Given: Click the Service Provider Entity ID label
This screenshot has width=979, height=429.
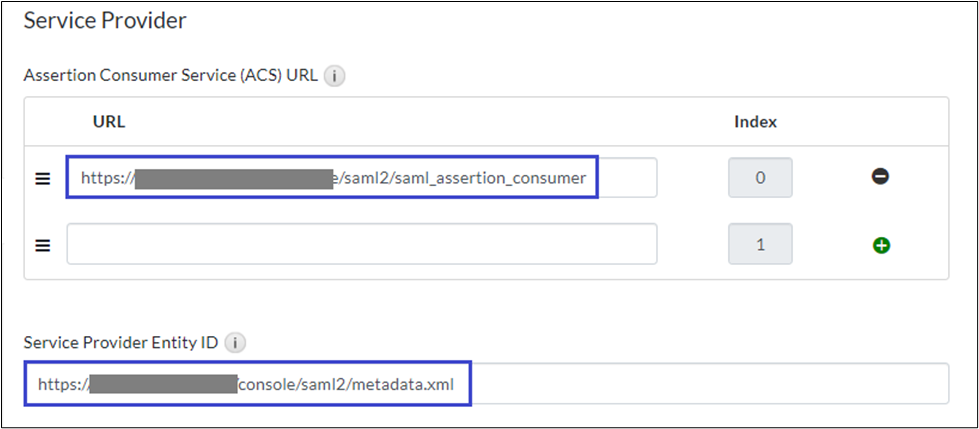Looking at the screenshot, I should (x=120, y=343).
